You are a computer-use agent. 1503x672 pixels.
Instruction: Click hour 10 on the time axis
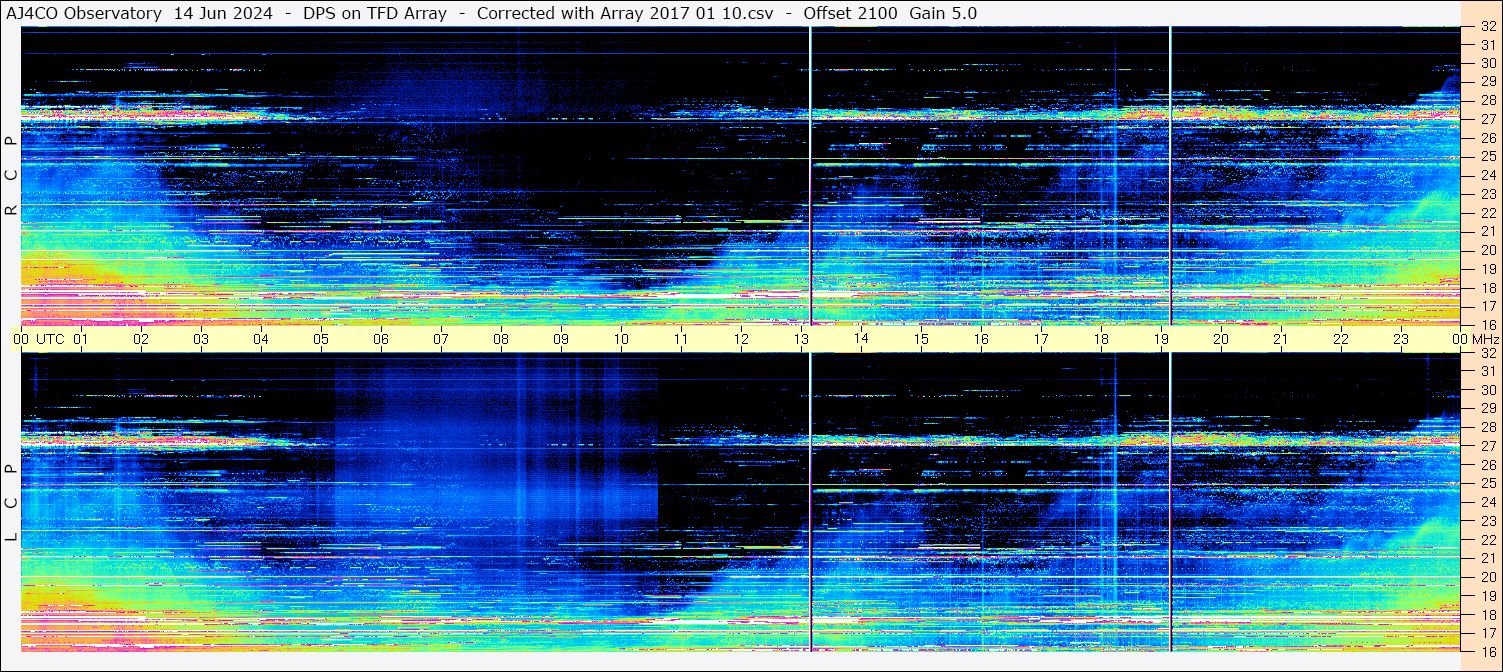621,339
